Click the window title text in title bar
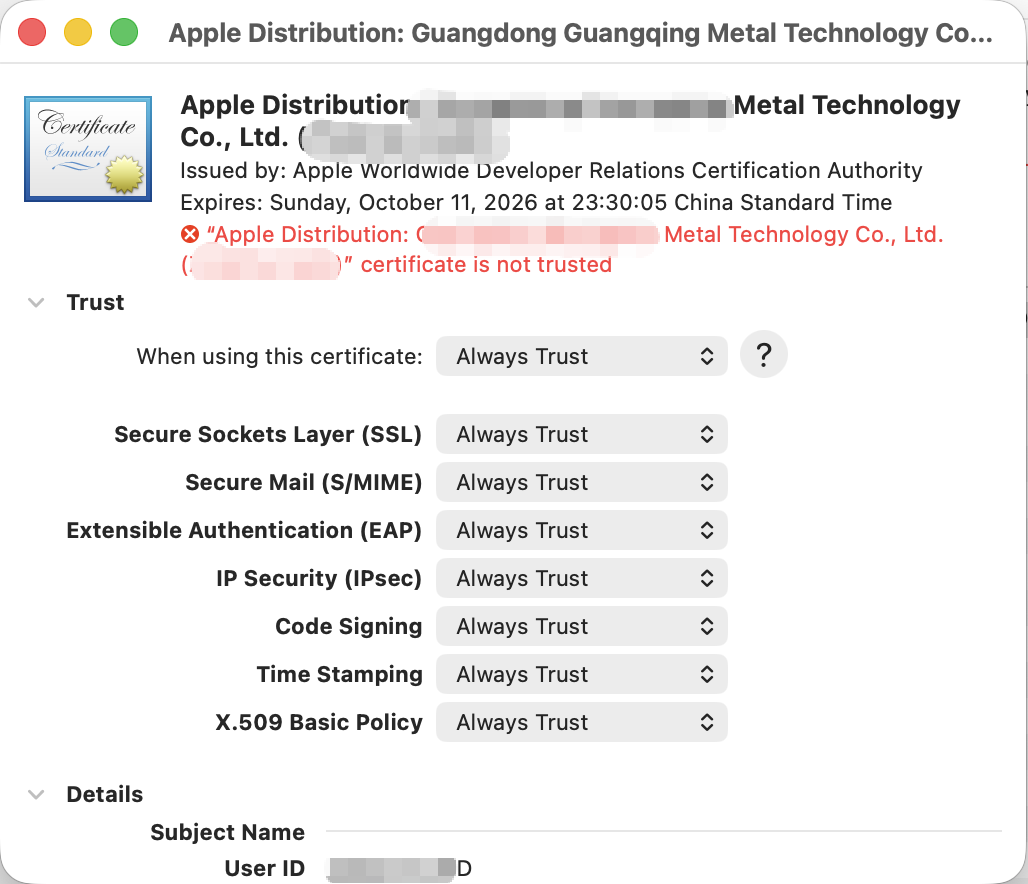1028x884 pixels. point(580,33)
